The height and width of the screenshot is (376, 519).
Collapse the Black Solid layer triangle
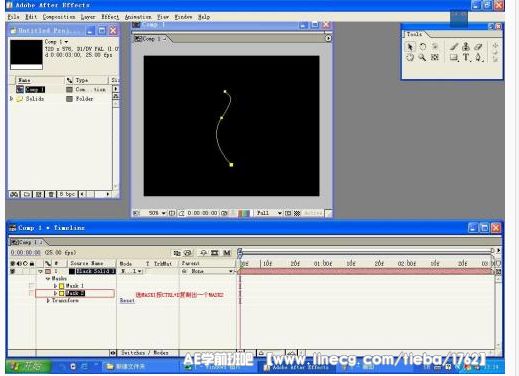(41, 271)
